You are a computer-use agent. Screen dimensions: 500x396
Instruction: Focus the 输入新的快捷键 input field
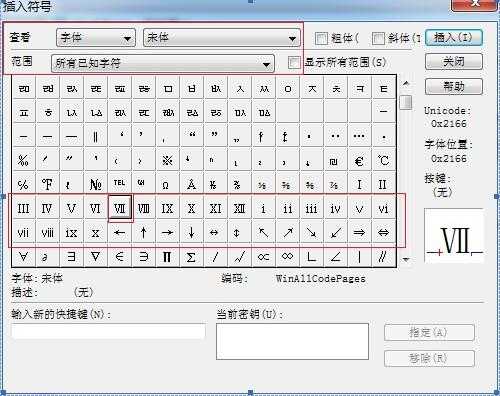(x=108, y=332)
